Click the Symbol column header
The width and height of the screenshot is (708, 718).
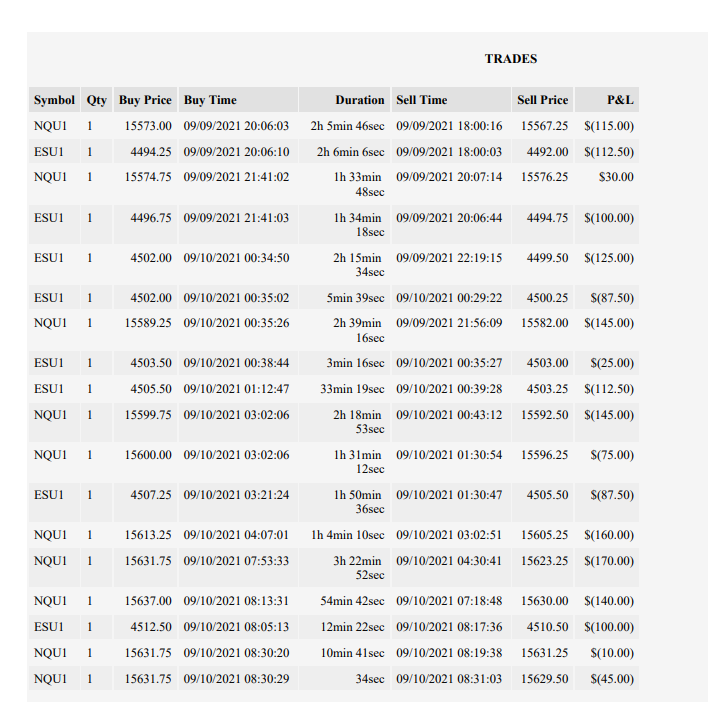coord(54,100)
